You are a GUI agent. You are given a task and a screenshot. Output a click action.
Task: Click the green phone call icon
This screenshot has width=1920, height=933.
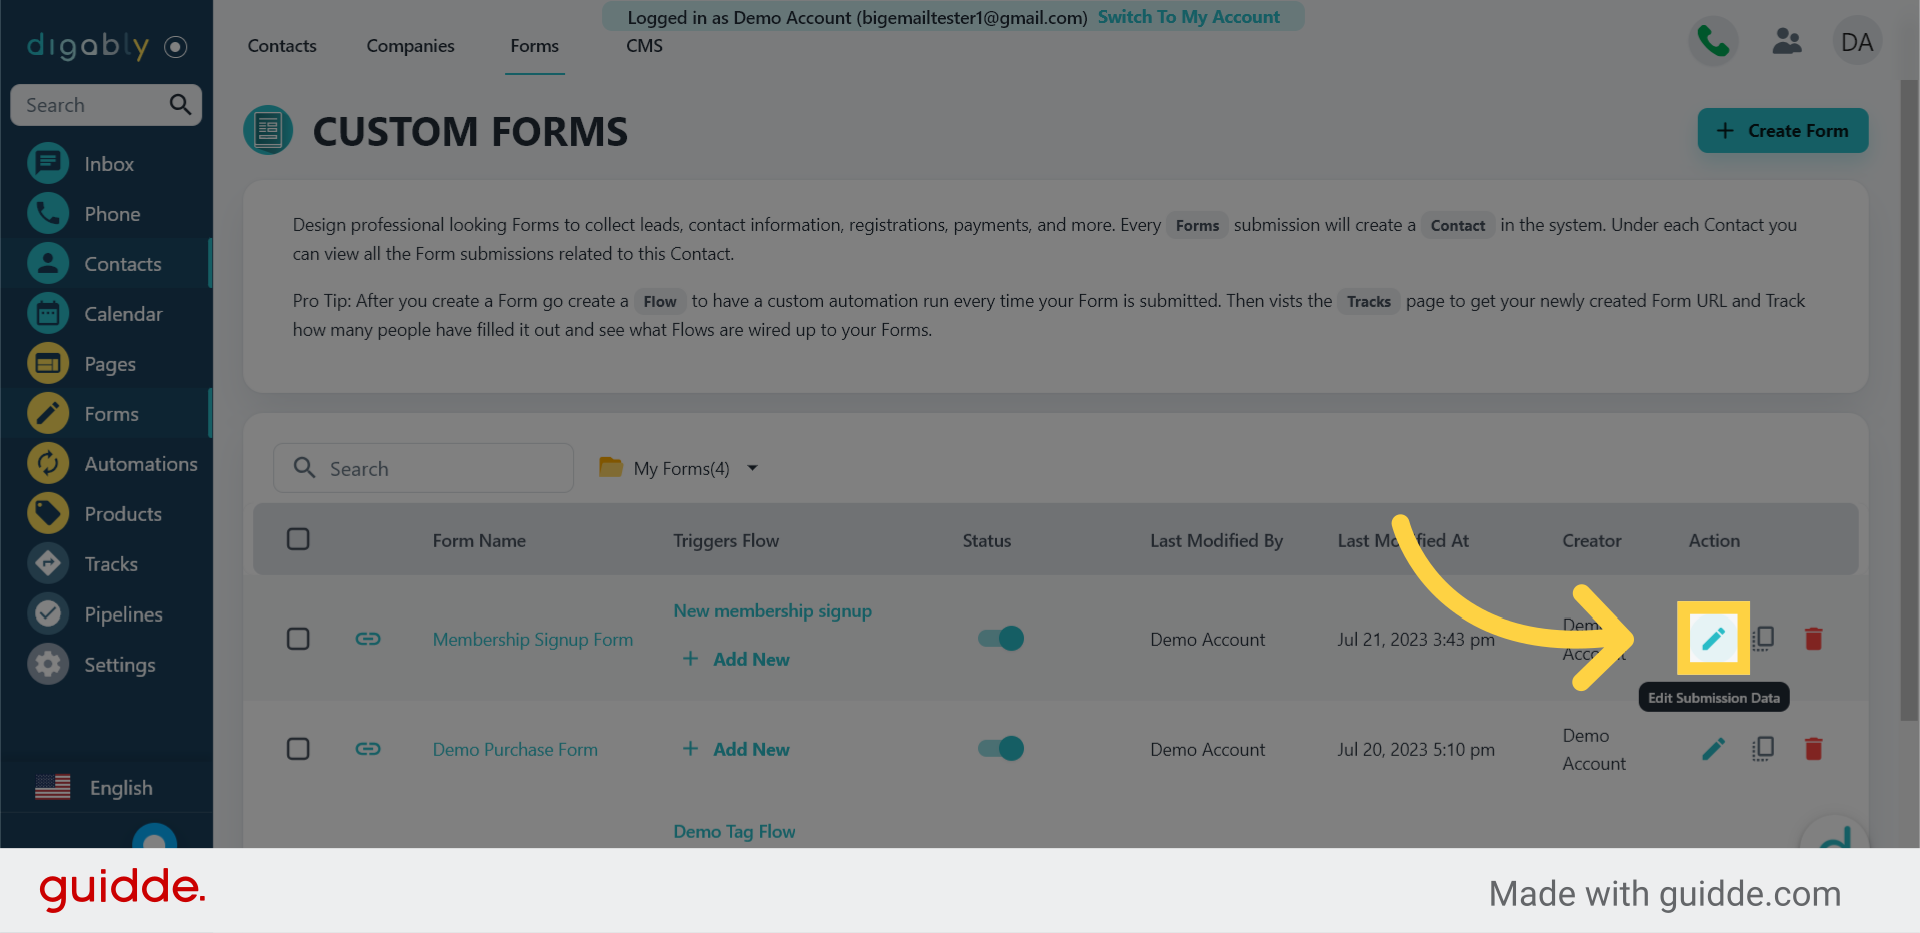pyautogui.click(x=1713, y=42)
